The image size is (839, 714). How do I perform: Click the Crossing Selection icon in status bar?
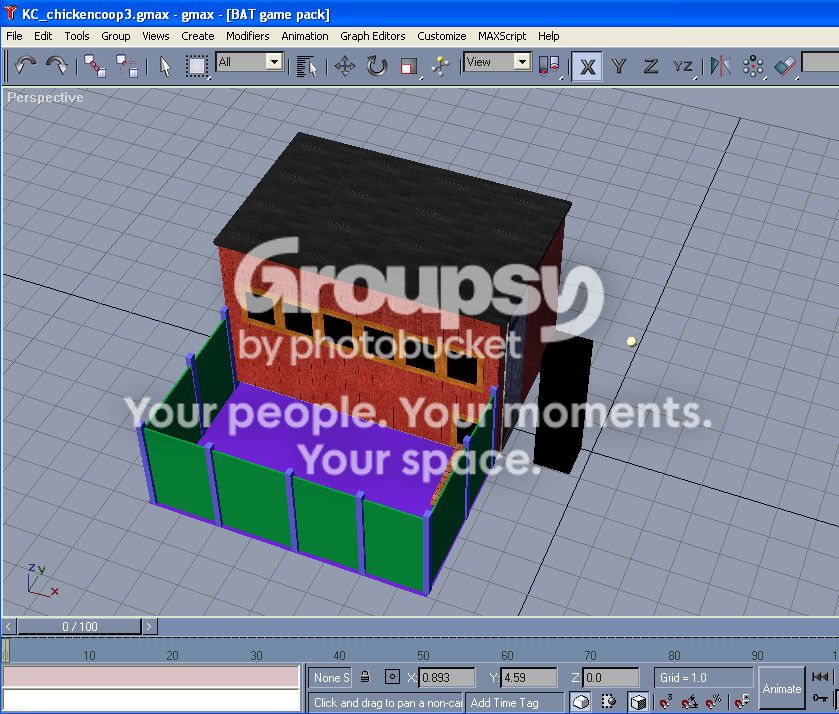[609, 702]
